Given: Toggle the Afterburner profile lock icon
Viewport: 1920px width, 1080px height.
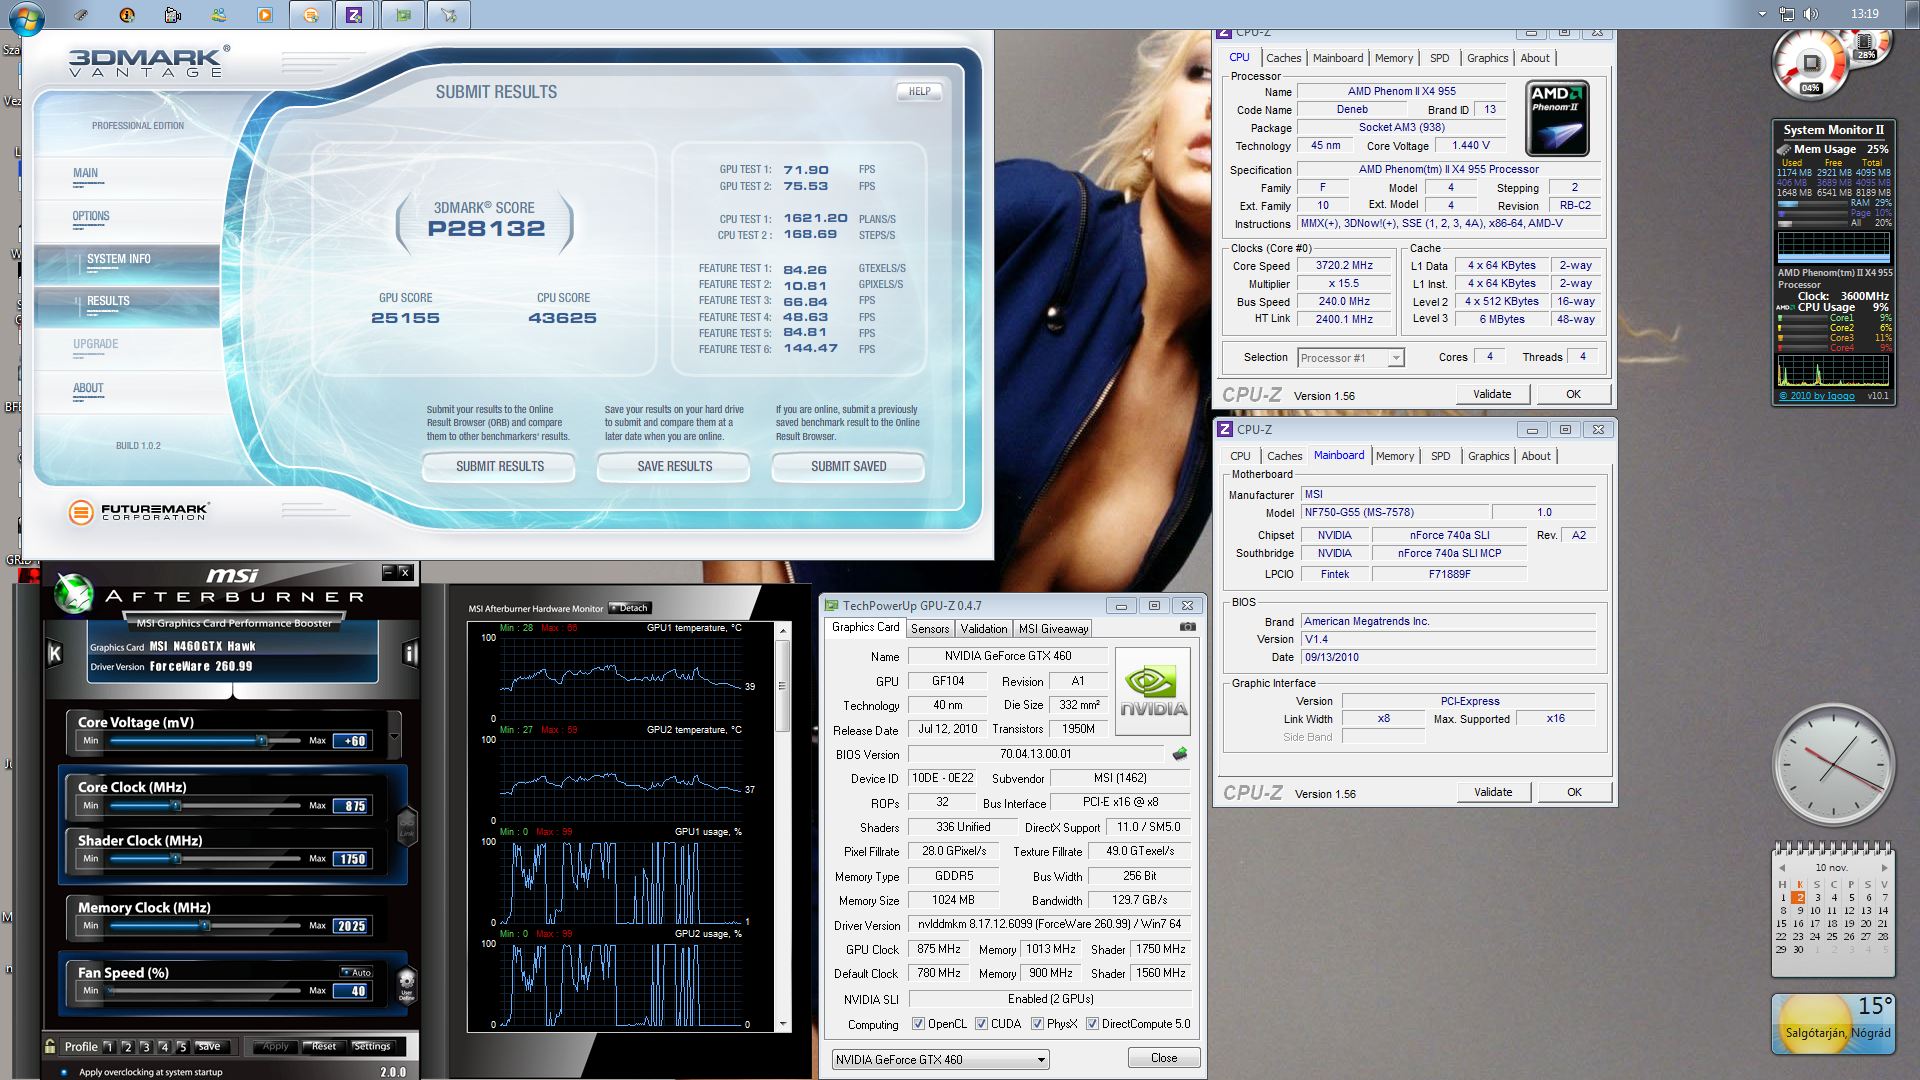Looking at the screenshot, I should tap(50, 1046).
